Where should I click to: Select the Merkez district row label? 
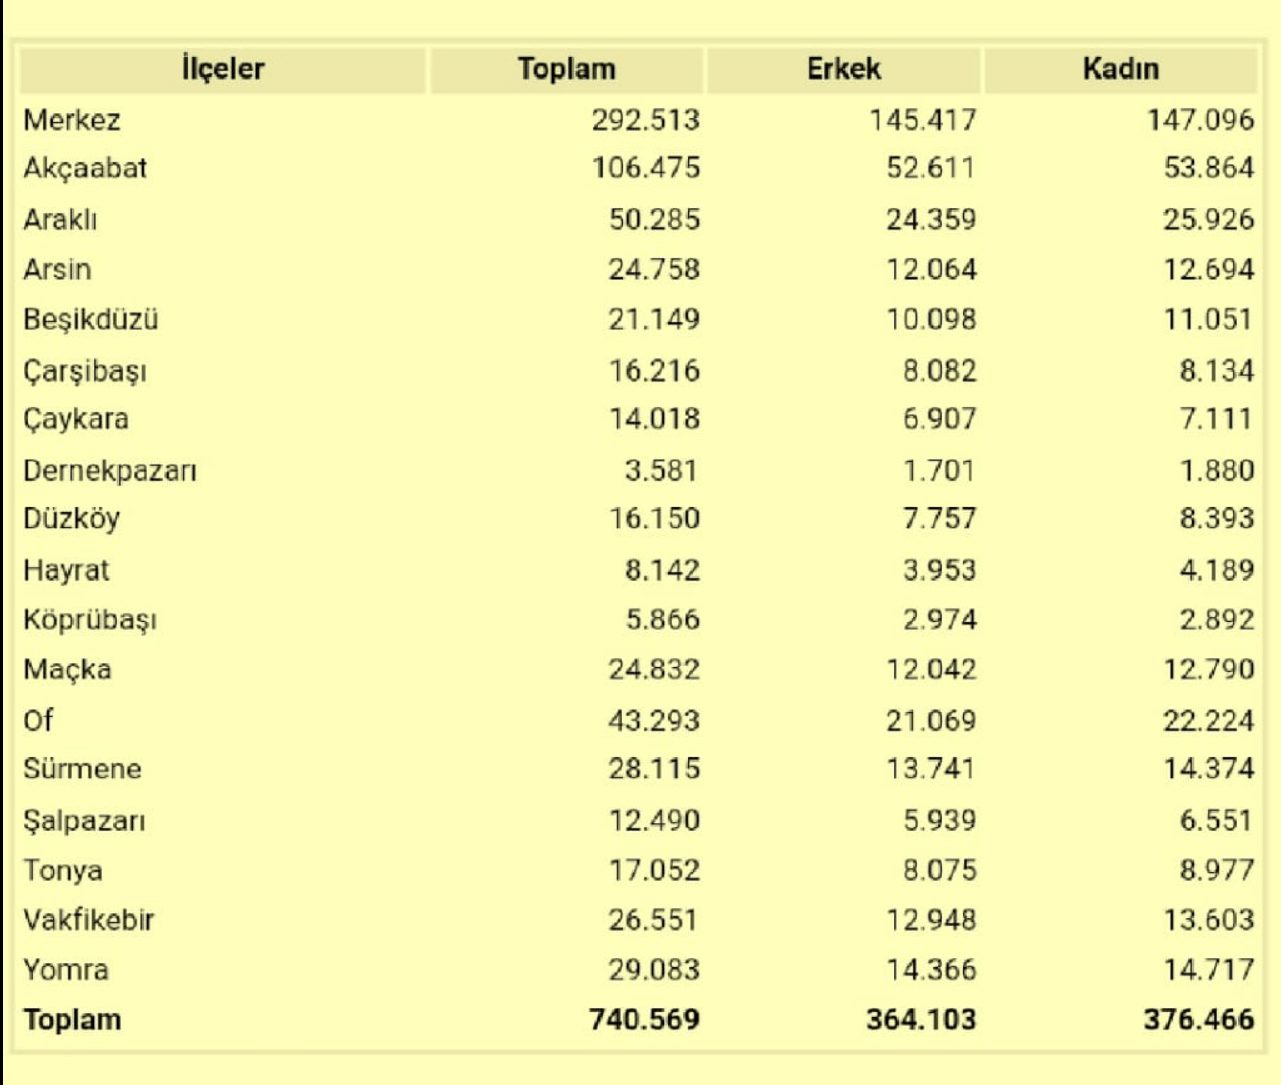click(72, 120)
